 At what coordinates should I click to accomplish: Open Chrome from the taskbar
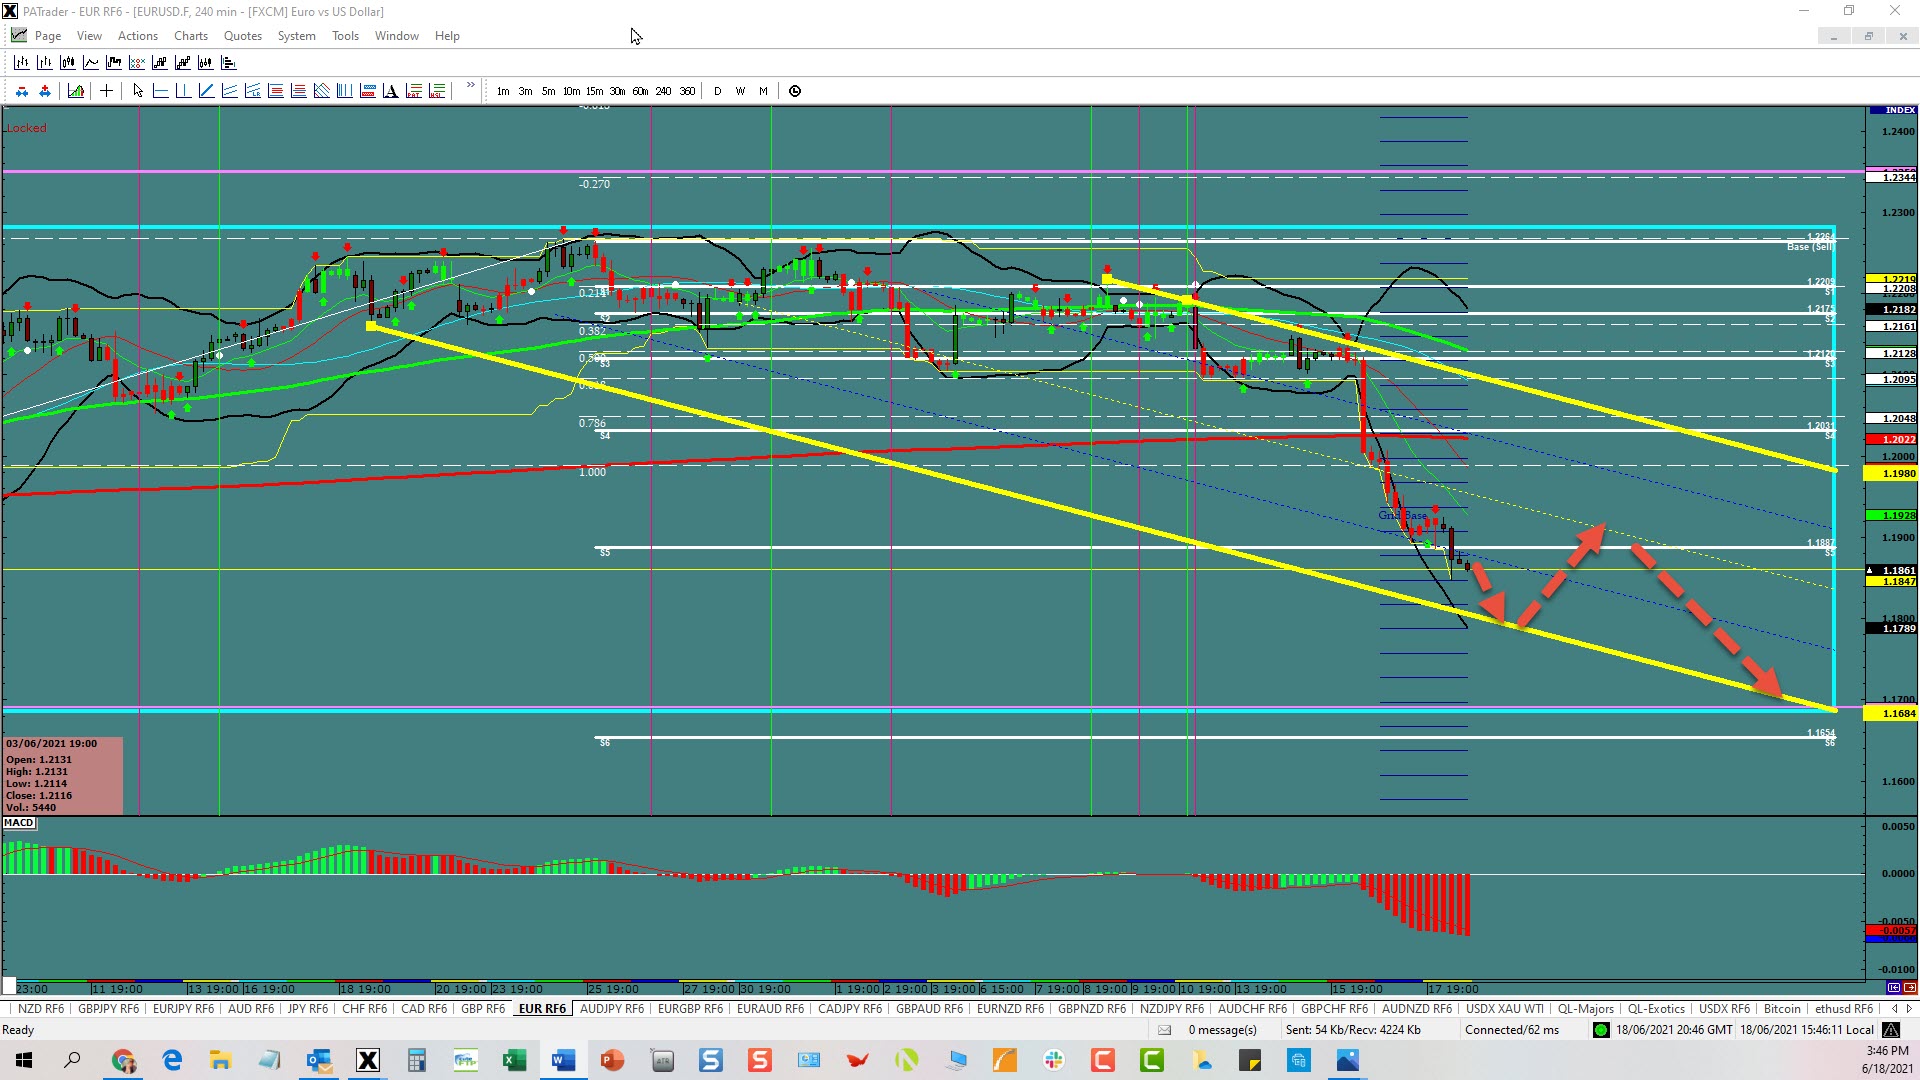click(x=123, y=1060)
